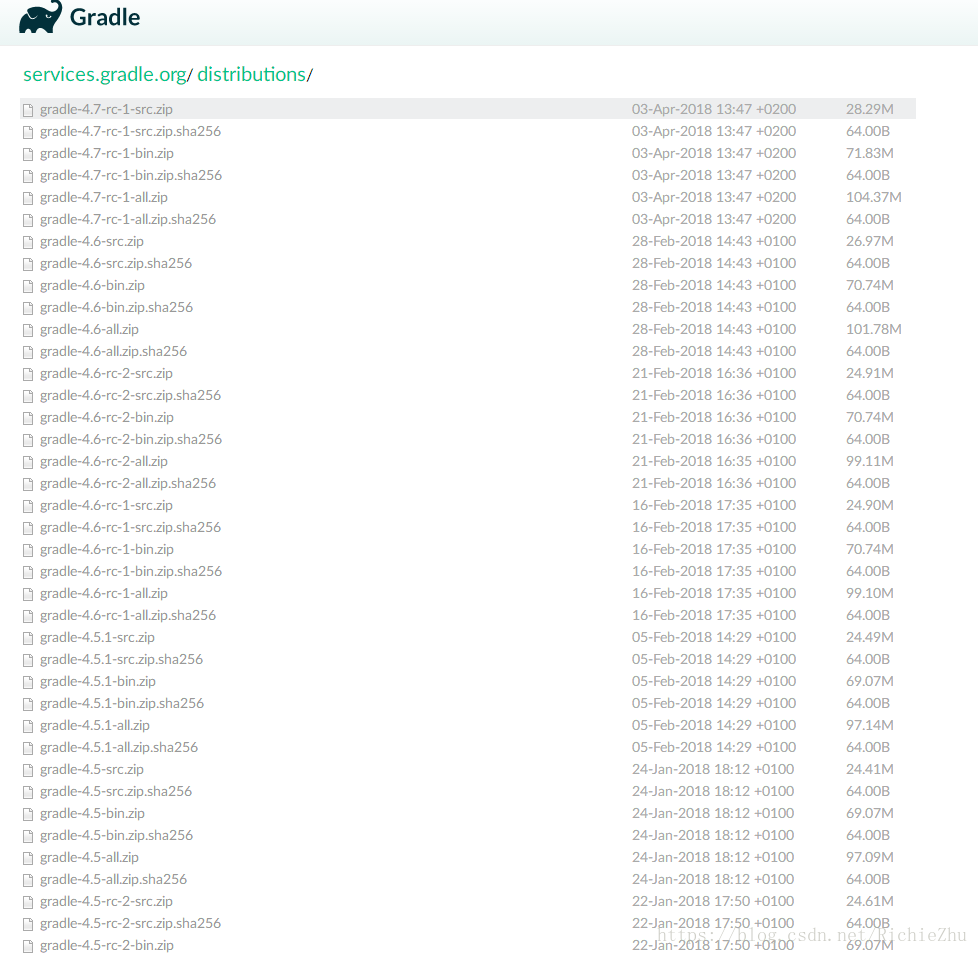Open the distributions breadcrumb link
978x955 pixels.
pos(251,74)
